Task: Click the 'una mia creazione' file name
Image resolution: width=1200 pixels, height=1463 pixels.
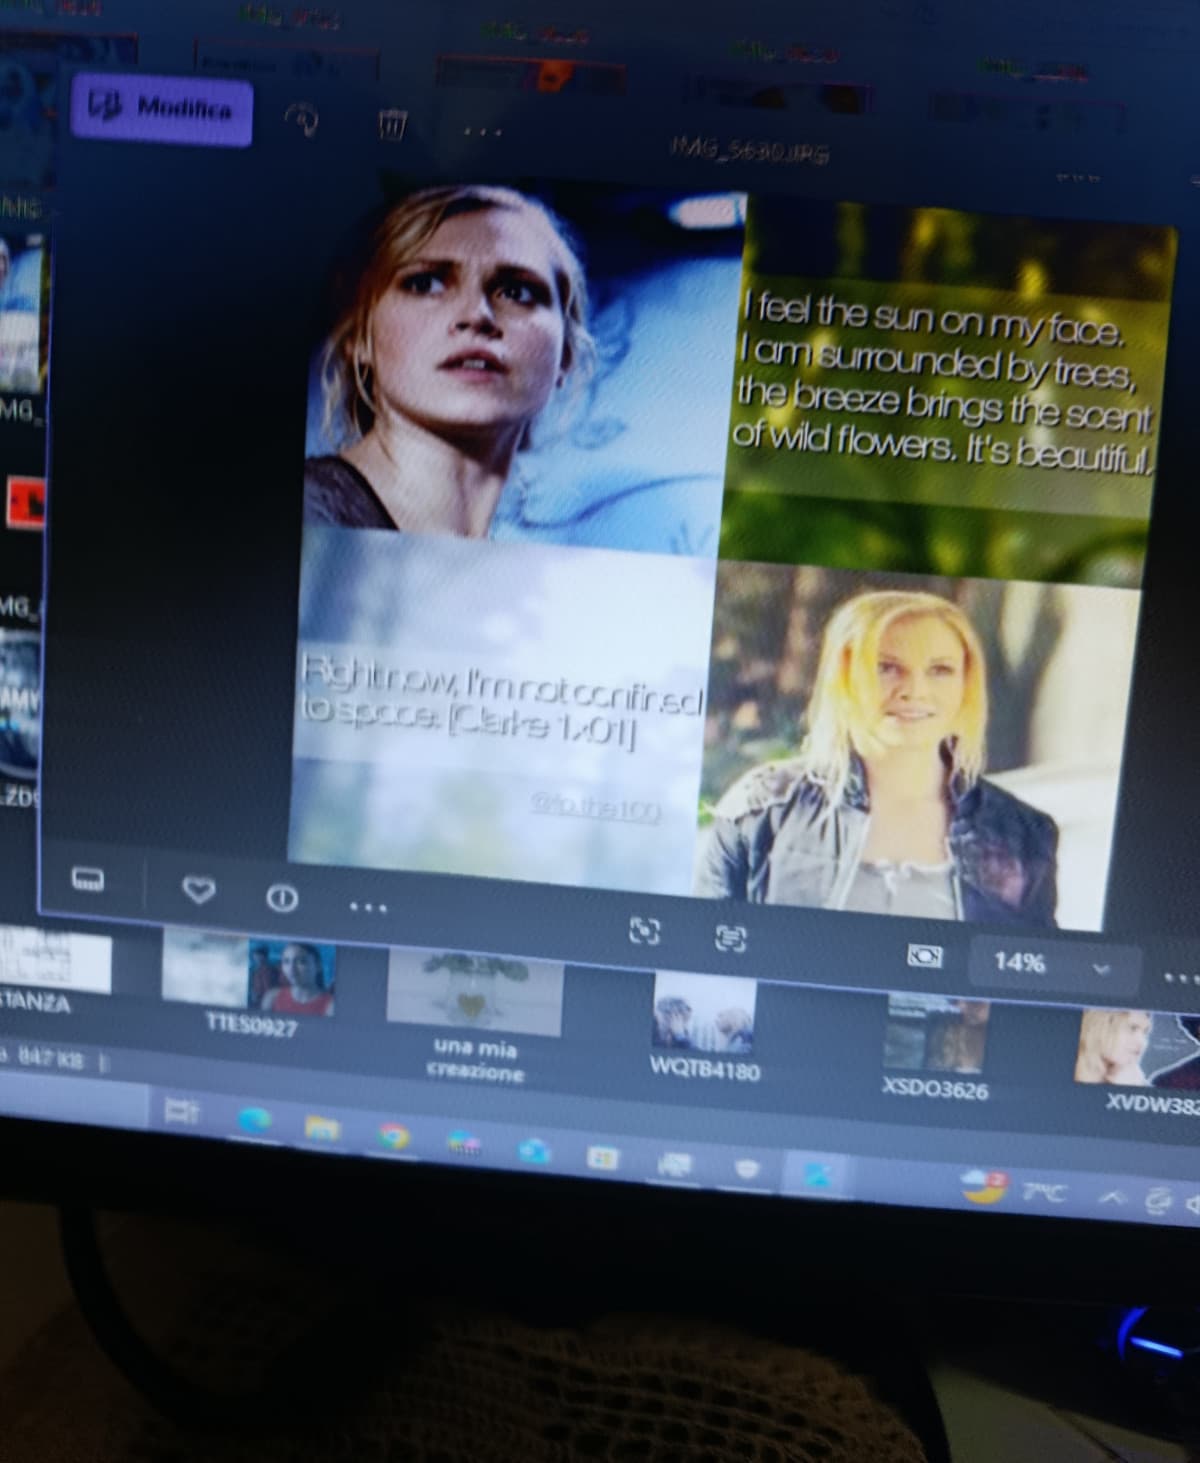Action: (475, 1060)
